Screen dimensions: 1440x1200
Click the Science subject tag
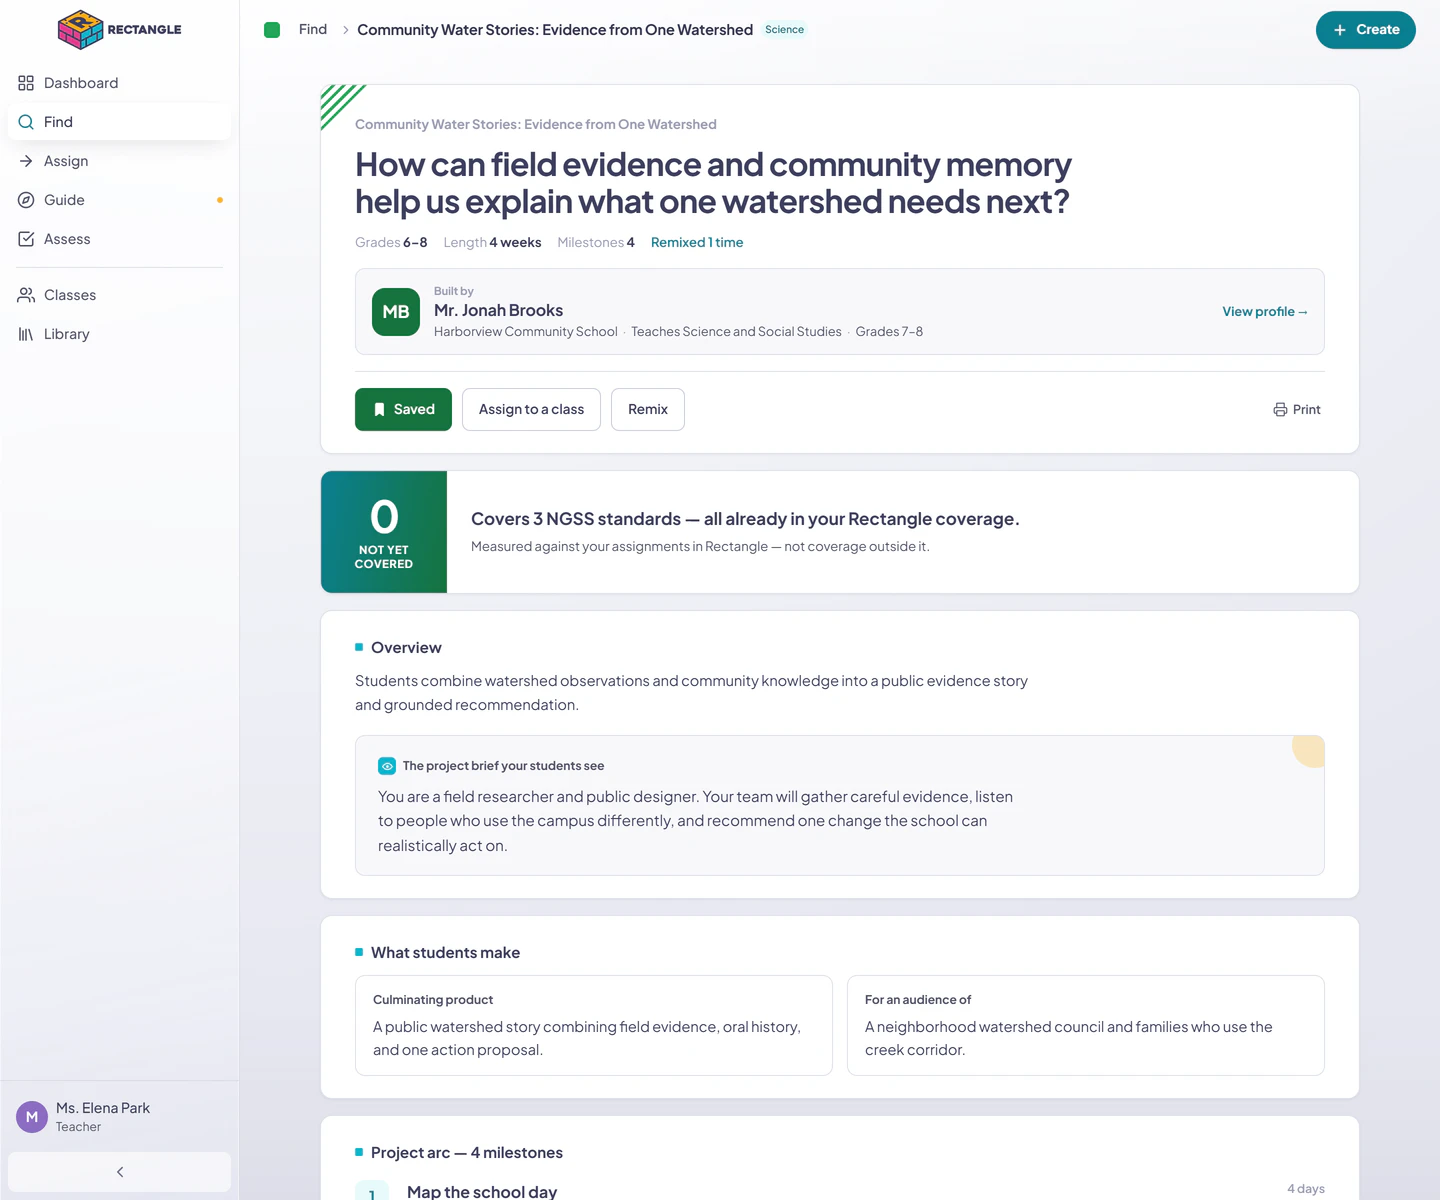784,30
